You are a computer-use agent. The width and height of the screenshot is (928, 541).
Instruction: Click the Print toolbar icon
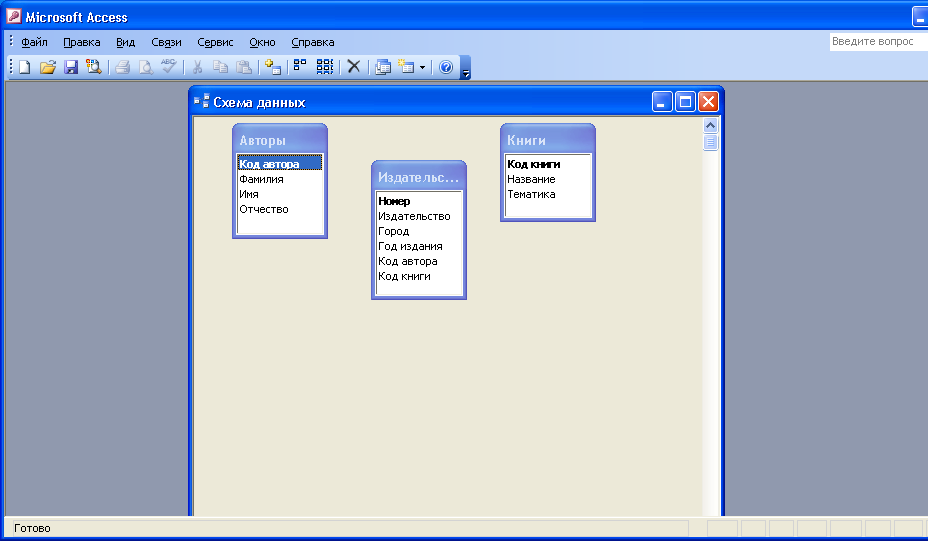click(123, 67)
